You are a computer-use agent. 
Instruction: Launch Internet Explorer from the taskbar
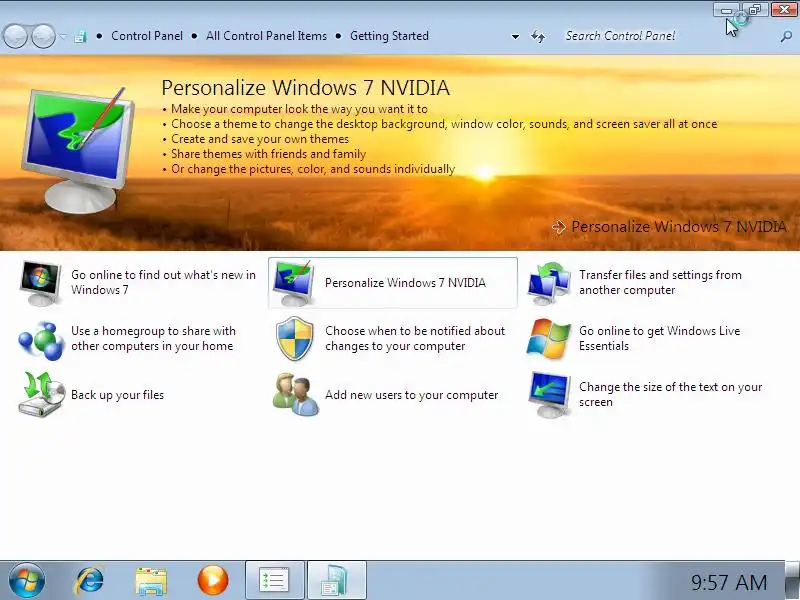(90, 580)
